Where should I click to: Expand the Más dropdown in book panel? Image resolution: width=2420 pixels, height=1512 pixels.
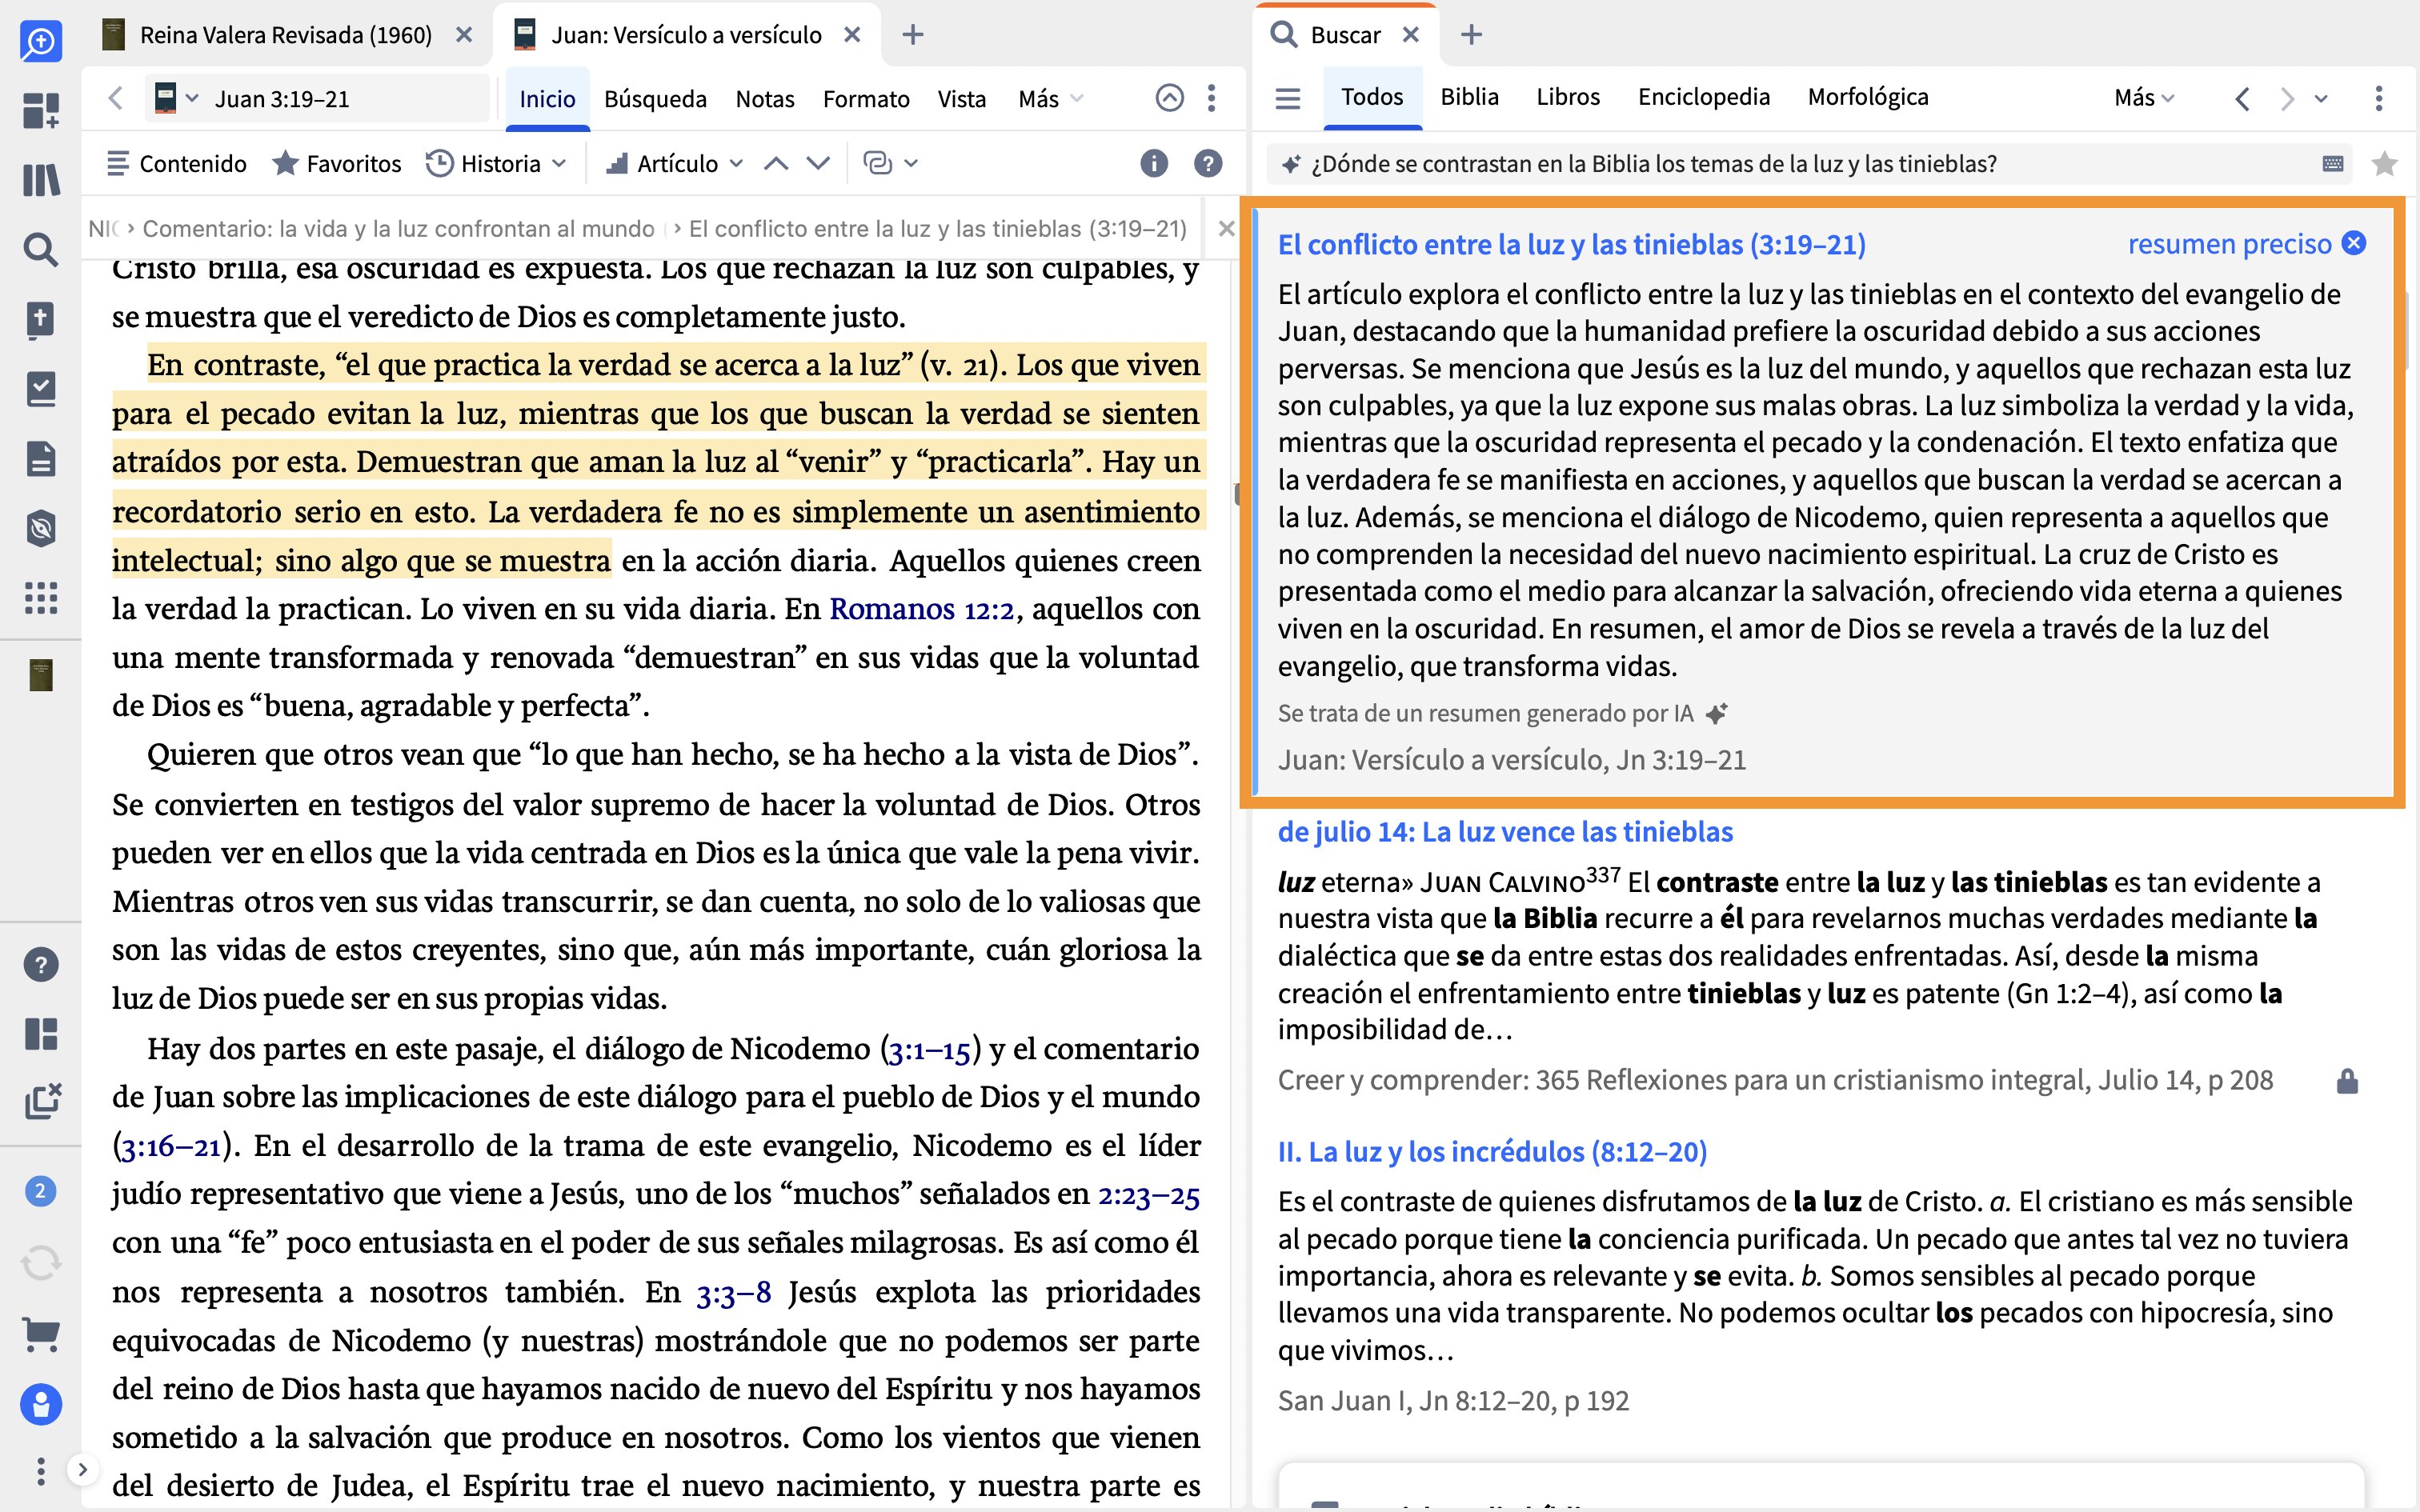coord(1050,99)
